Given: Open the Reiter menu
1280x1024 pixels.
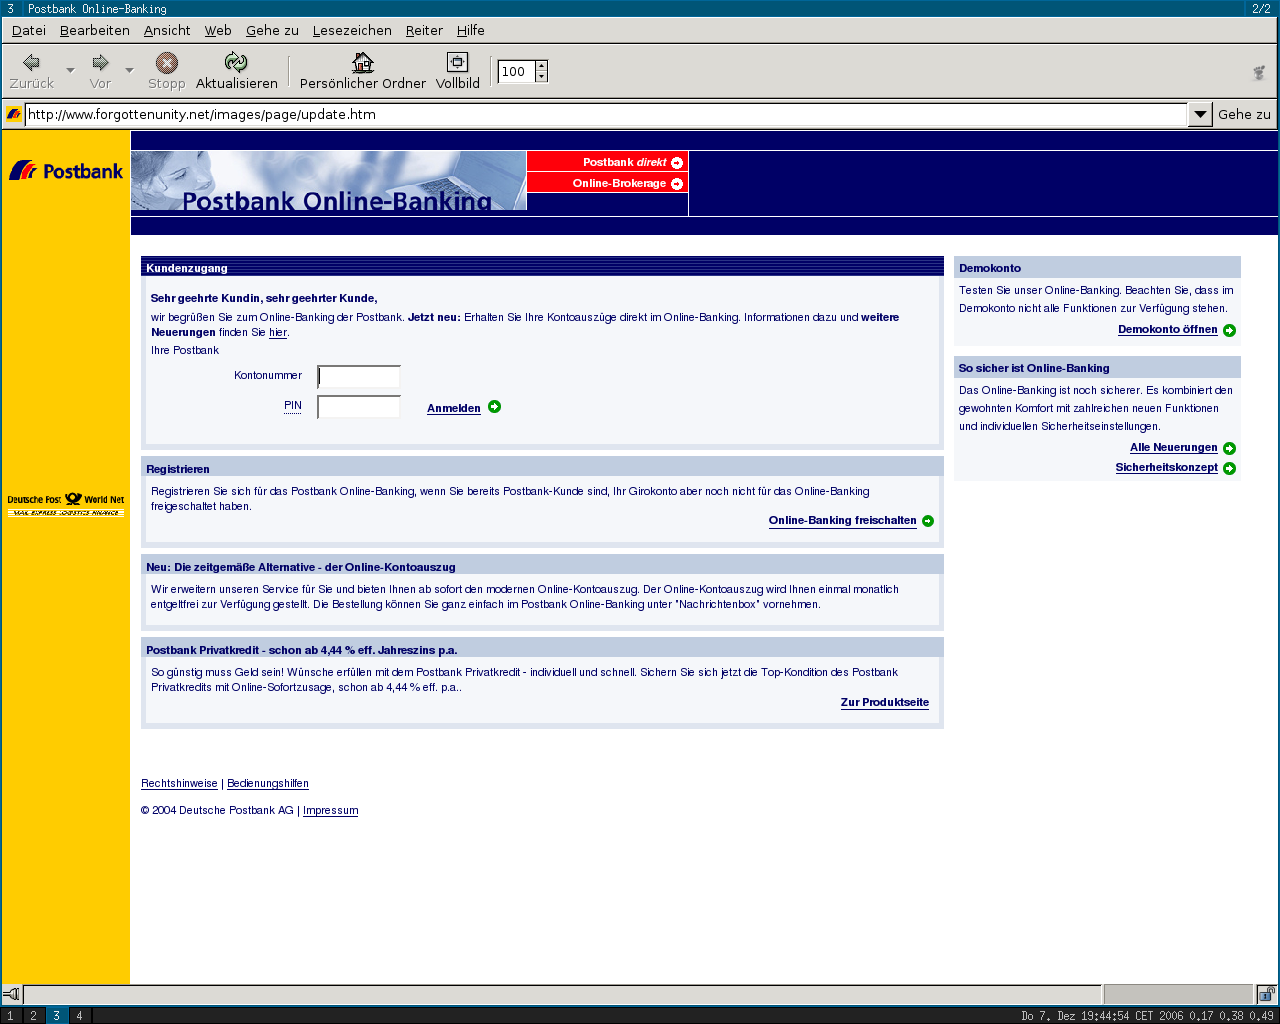Looking at the screenshot, I should [424, 30].
